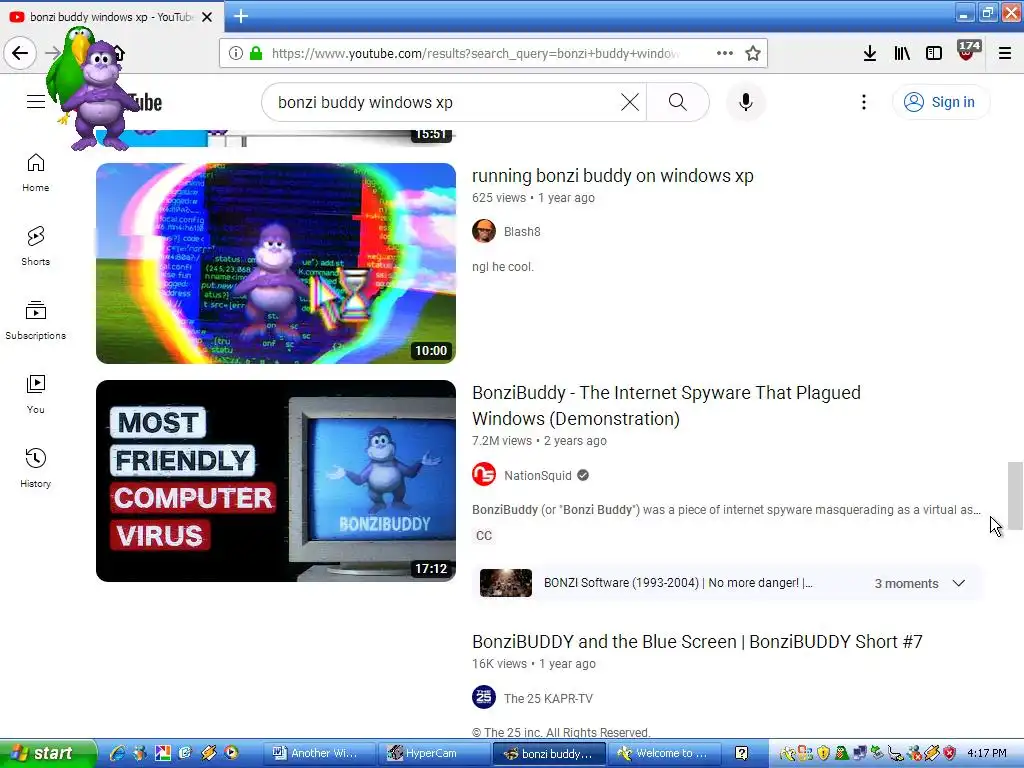Screen dimensions: 1024x768
Task: Open the Firefox hamburger menu
Action: tap(1005, 54)
